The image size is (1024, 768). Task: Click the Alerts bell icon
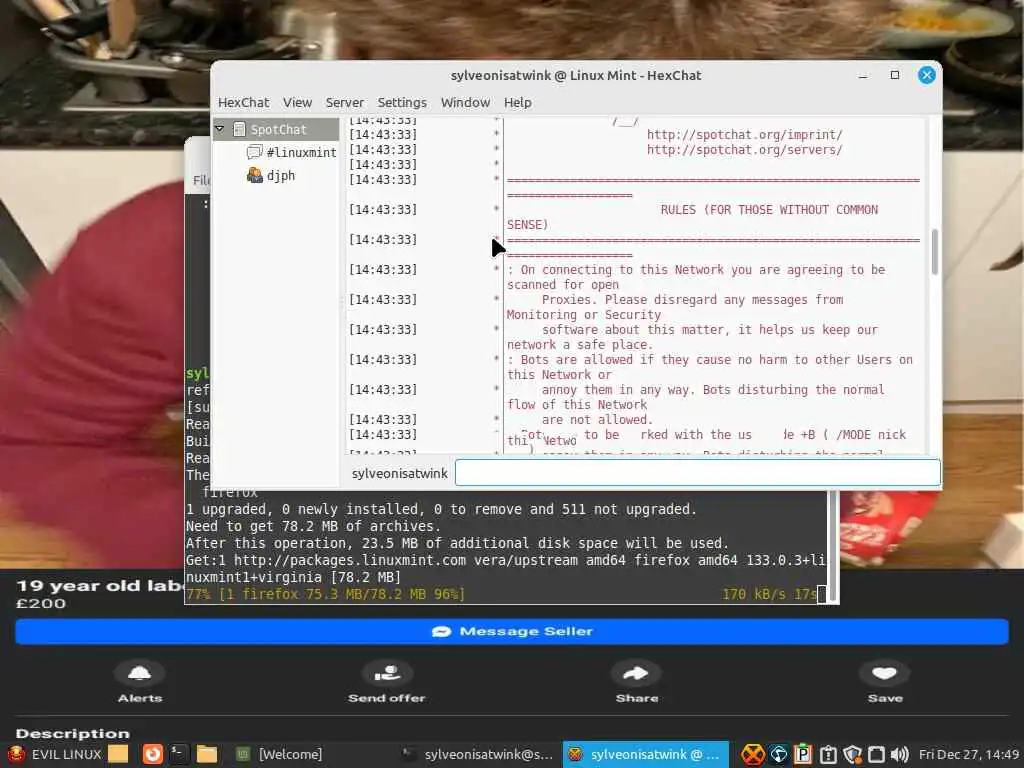139,673
